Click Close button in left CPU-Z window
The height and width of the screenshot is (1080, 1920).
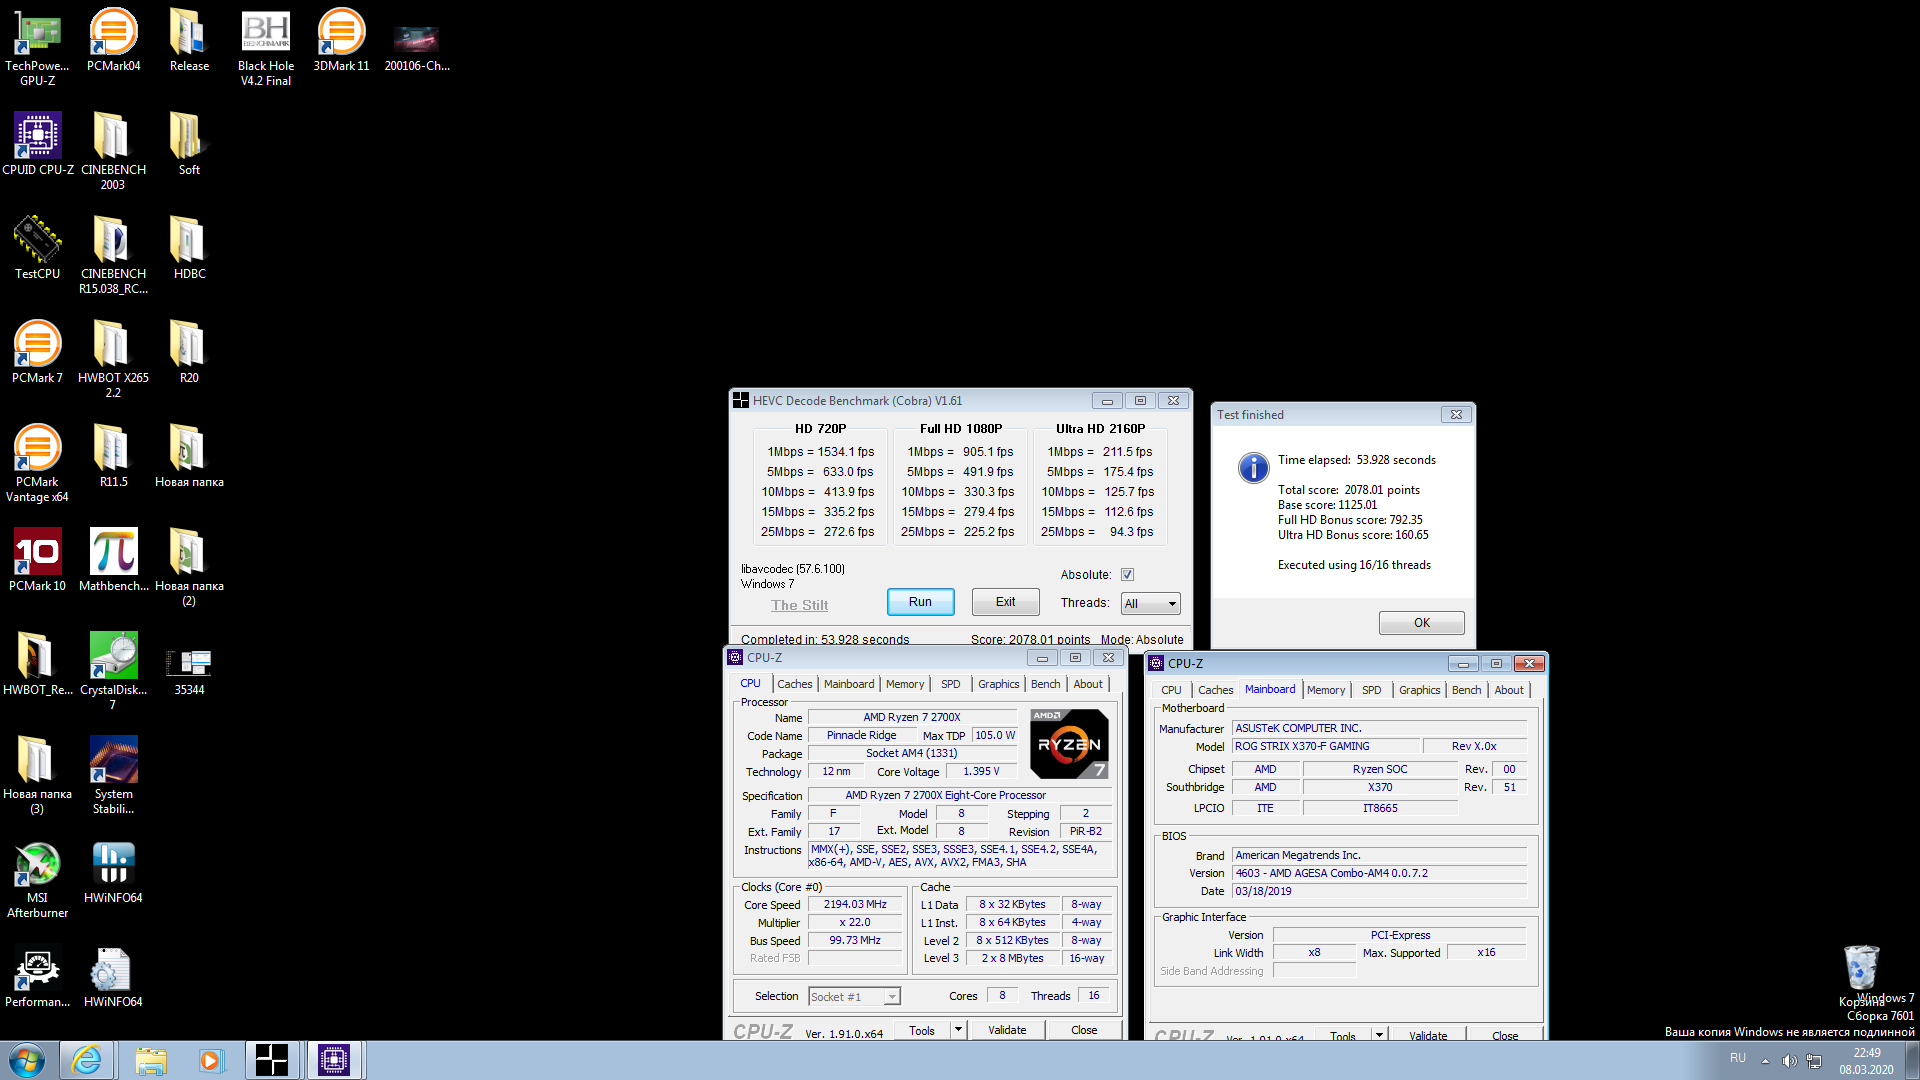(1084, 1030)
